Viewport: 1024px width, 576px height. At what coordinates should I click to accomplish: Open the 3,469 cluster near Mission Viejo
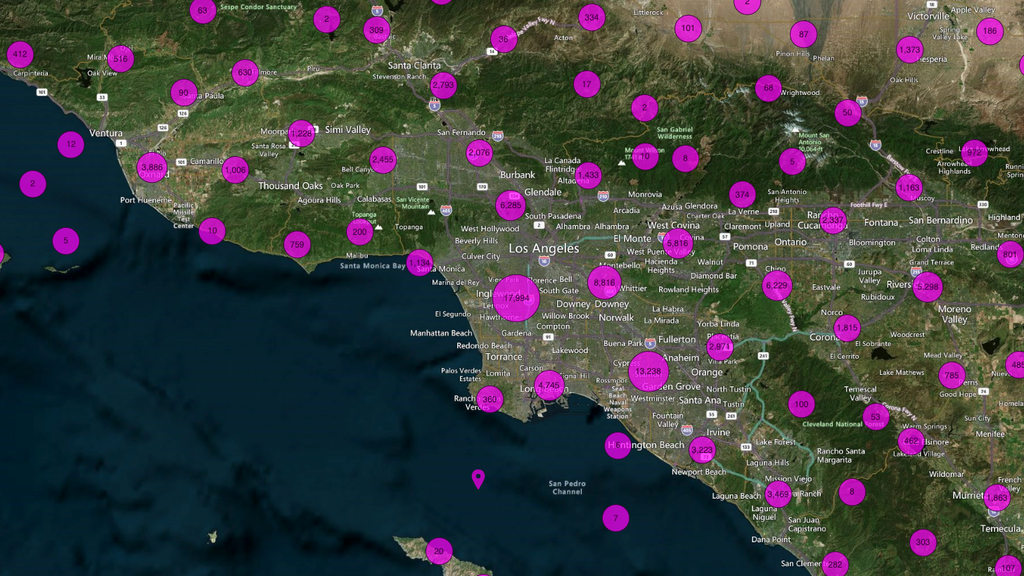778,494
